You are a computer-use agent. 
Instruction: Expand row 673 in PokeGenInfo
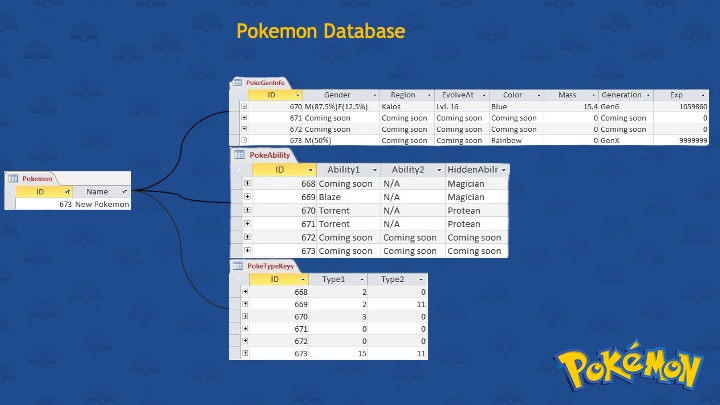[244, 140]
